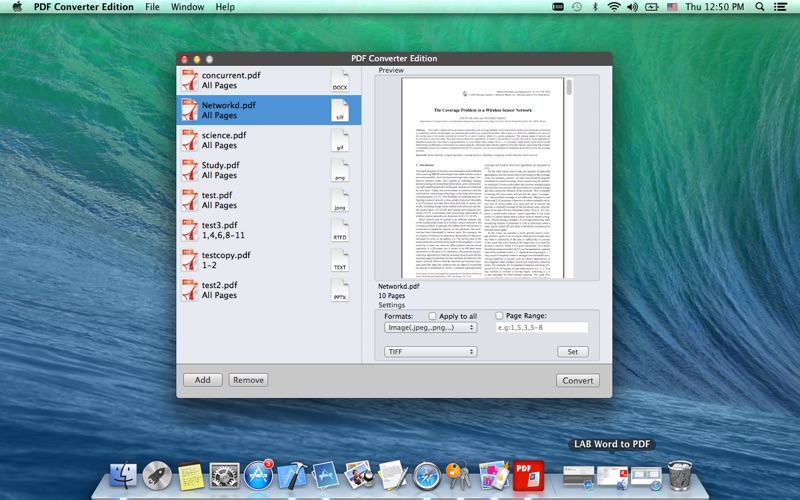
Task: Click the preview pane vertical scrollbar
Action: point(569,87)
